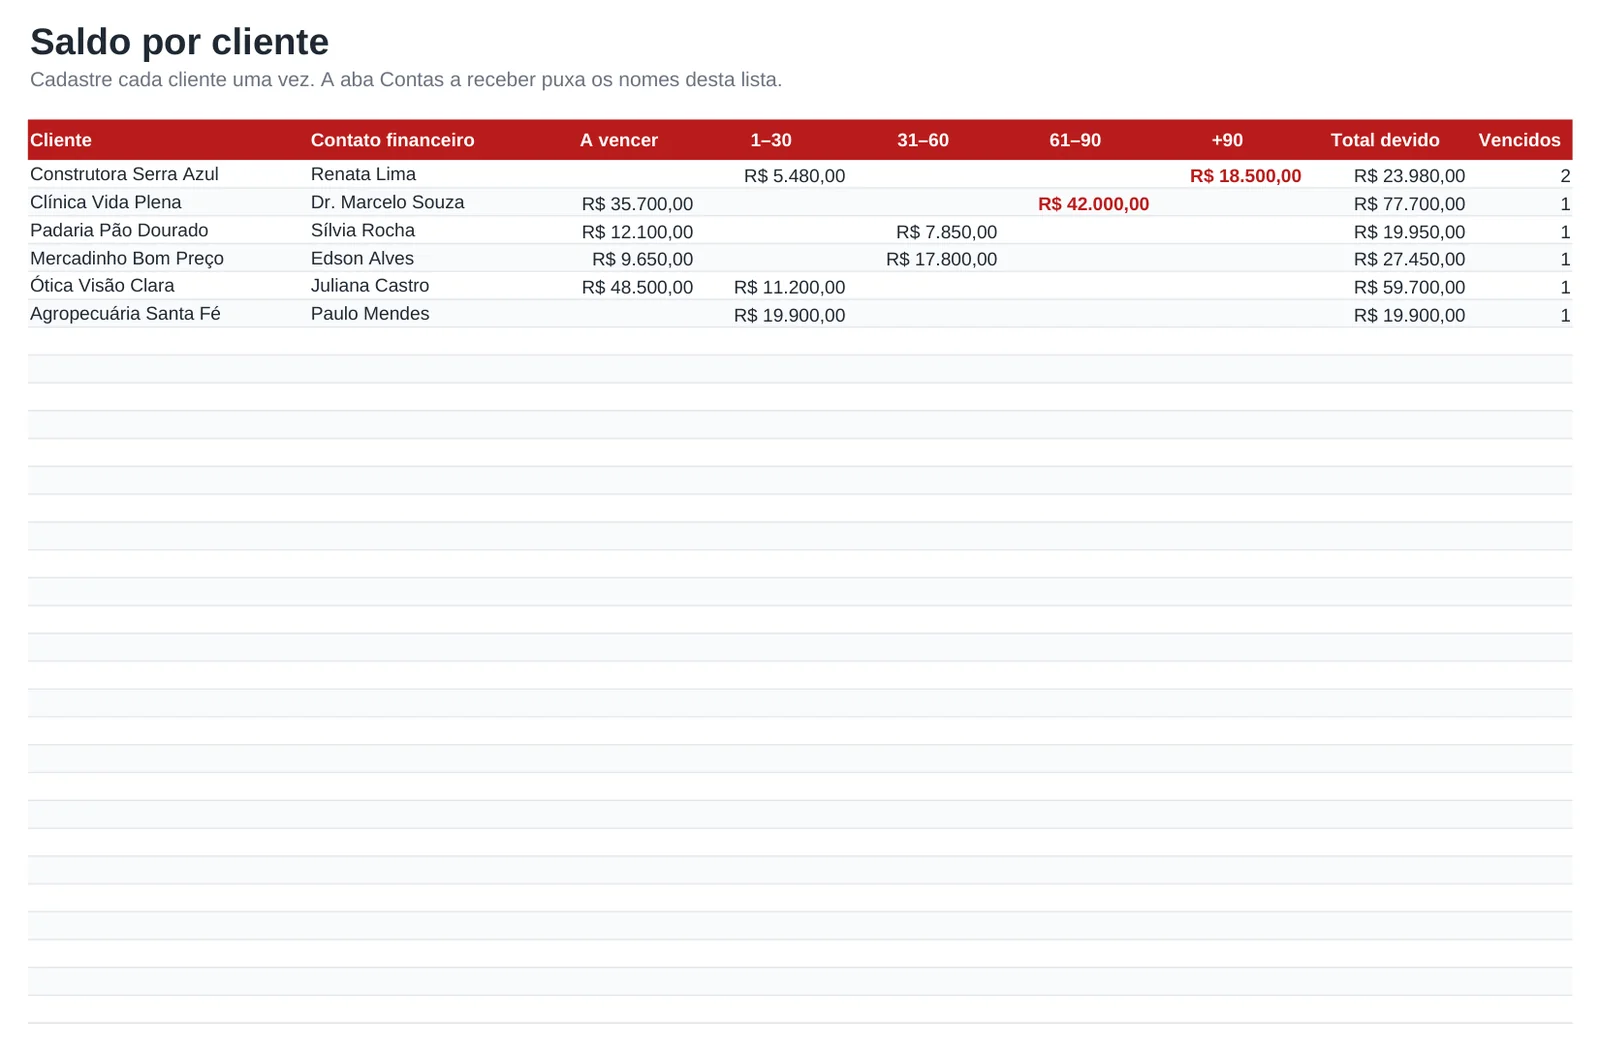
Task: Select the R$ 12.100,00 cell
Action: click(x=637, y=232)
